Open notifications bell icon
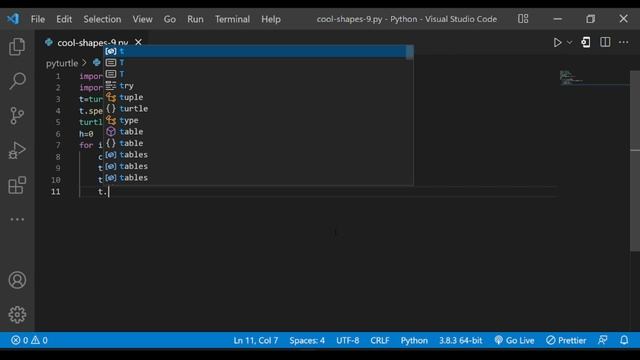Image resolution: width=640 pixels, height=360 pixels. coord(624,340)
